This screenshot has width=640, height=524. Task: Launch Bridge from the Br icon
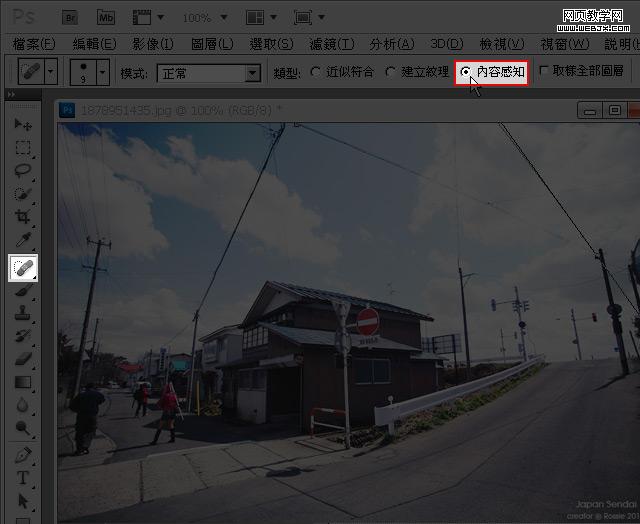70,17
